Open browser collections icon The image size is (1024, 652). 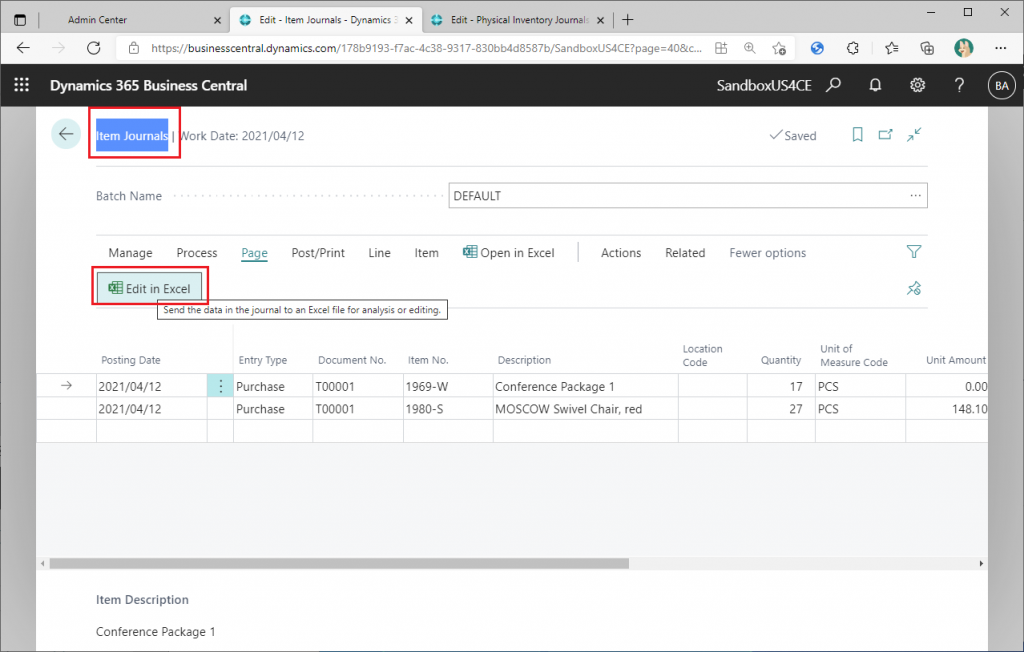tap(927, 48)
